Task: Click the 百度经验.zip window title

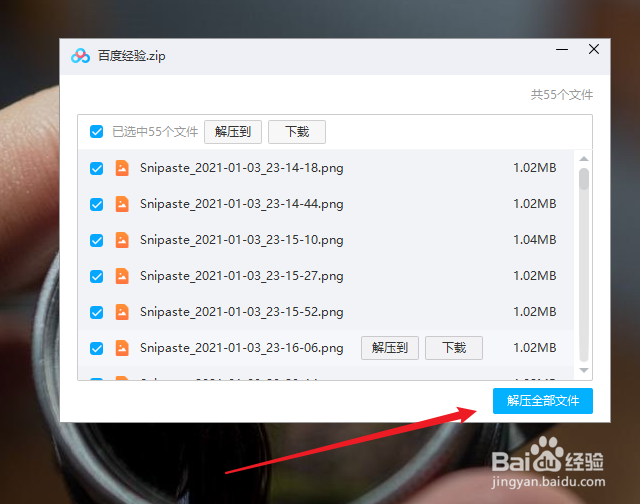Action: coord(131,56)
